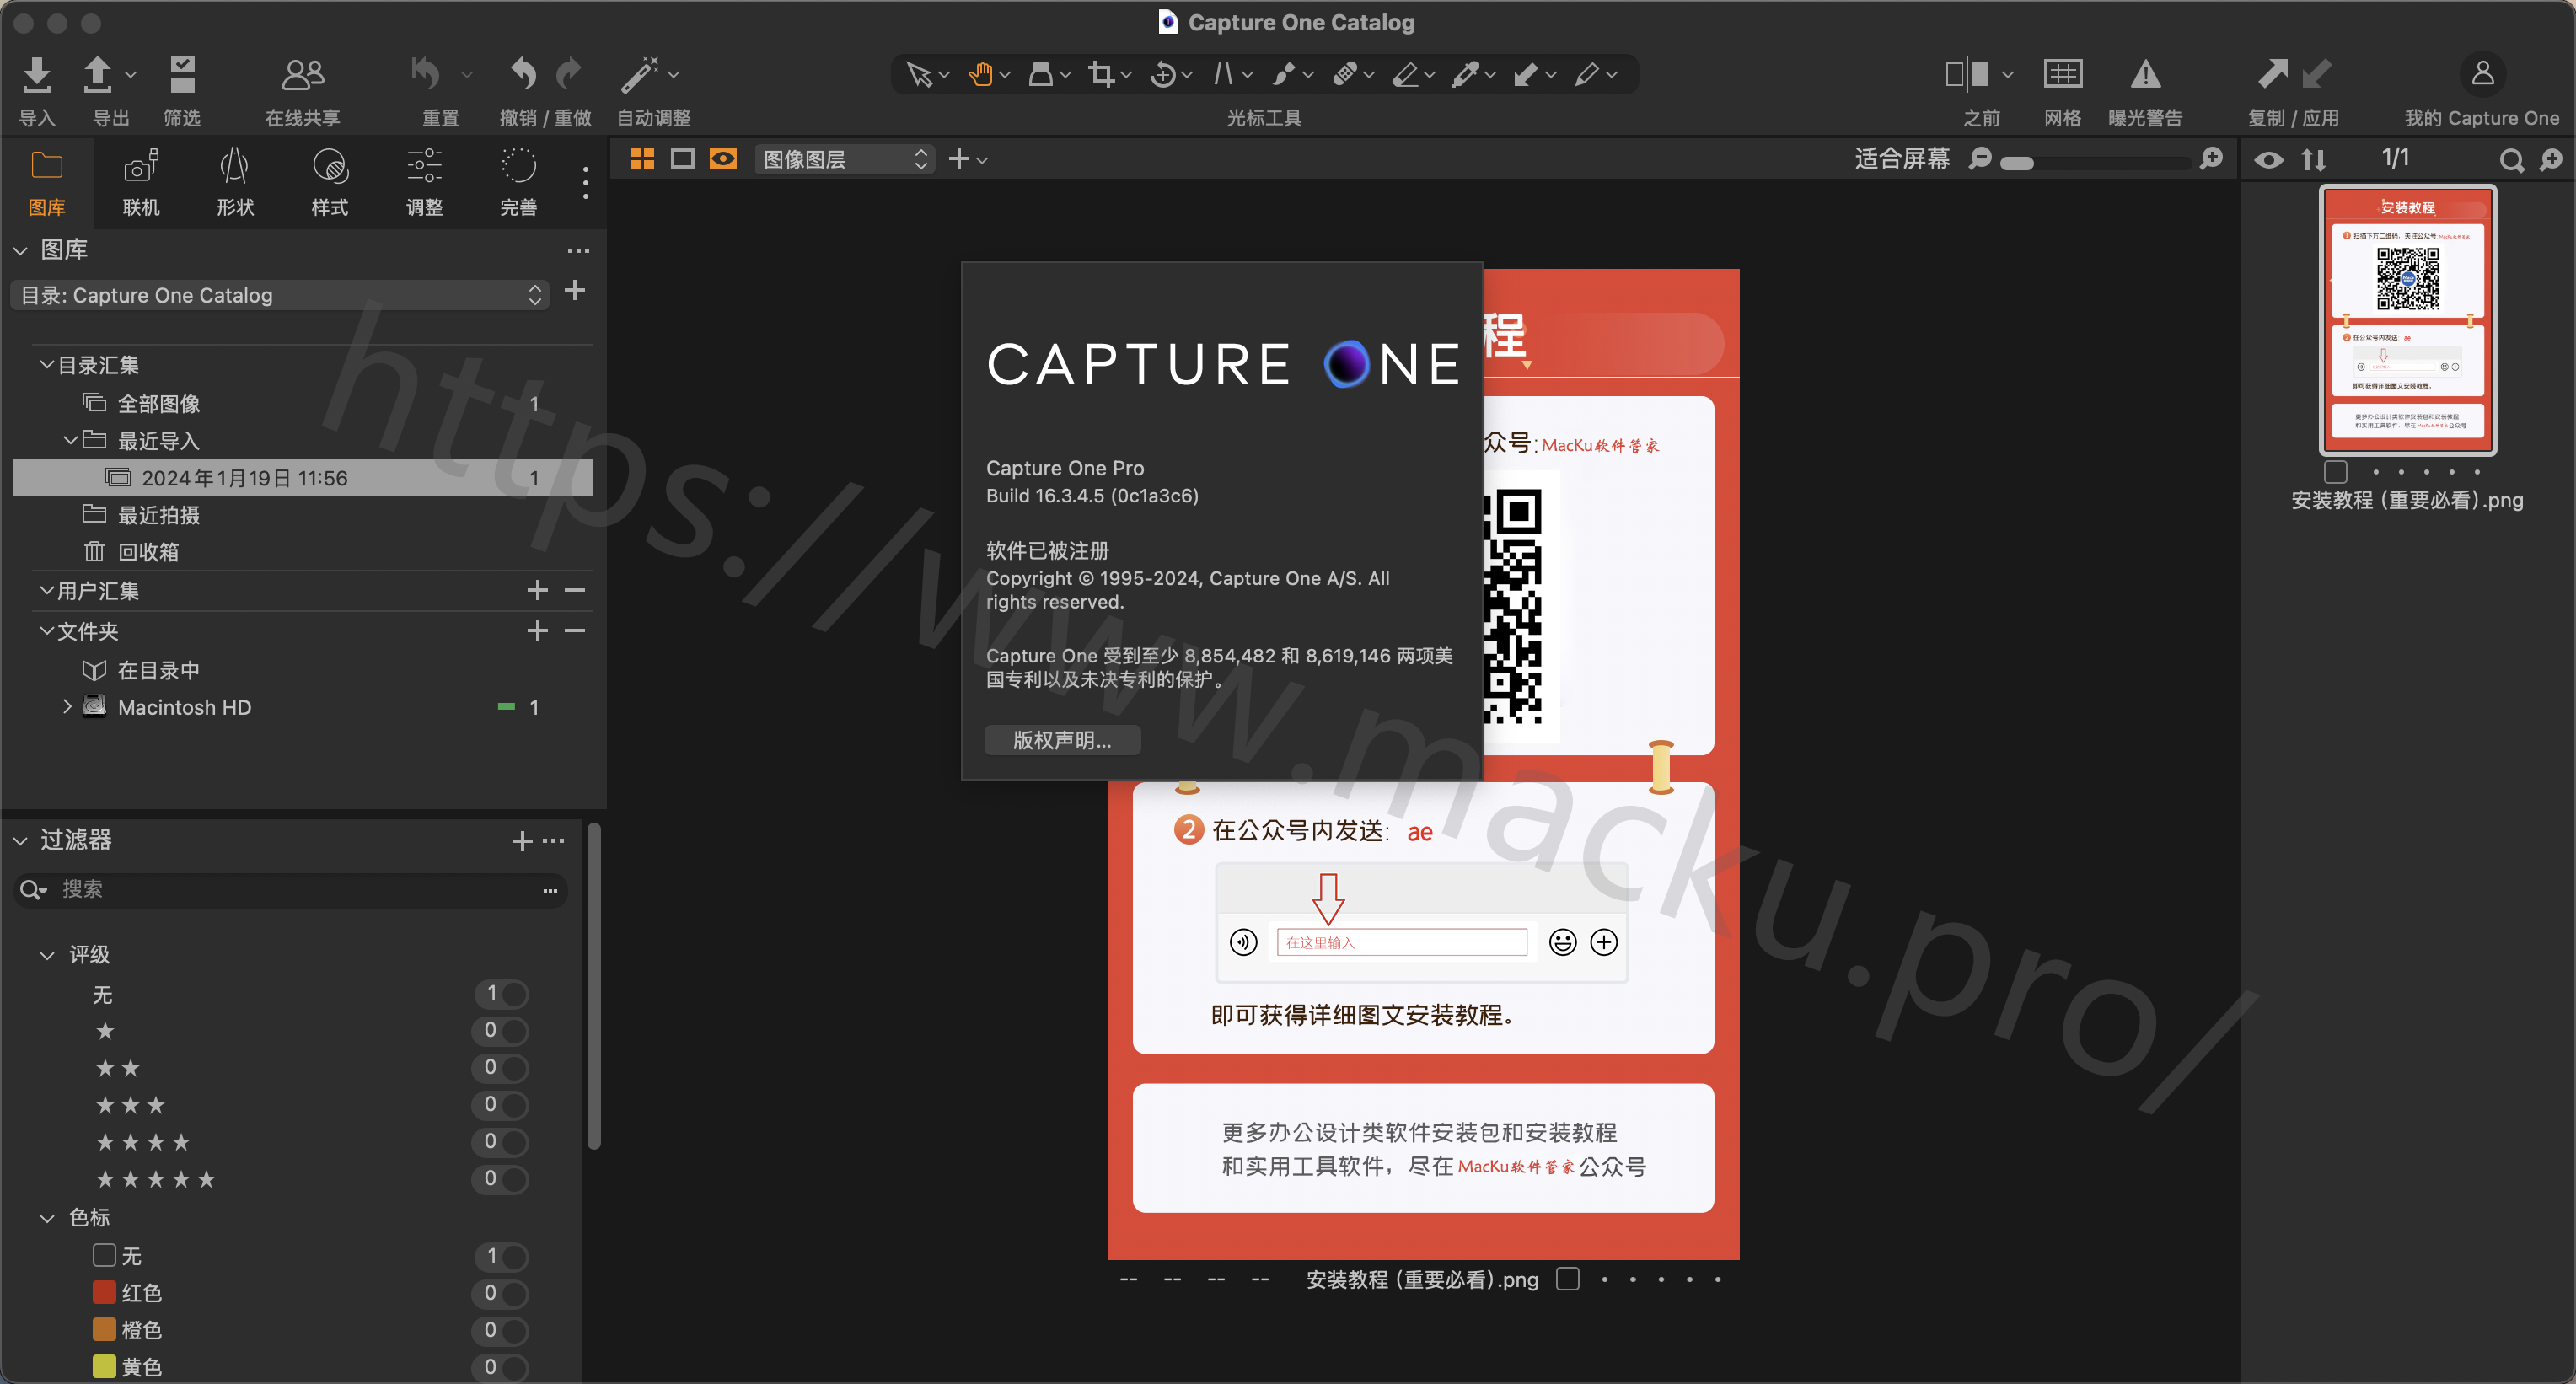The image size is (2576, 1384).
Task: Switch to the 图库 tool tab
Action: [x=47, y=183]
